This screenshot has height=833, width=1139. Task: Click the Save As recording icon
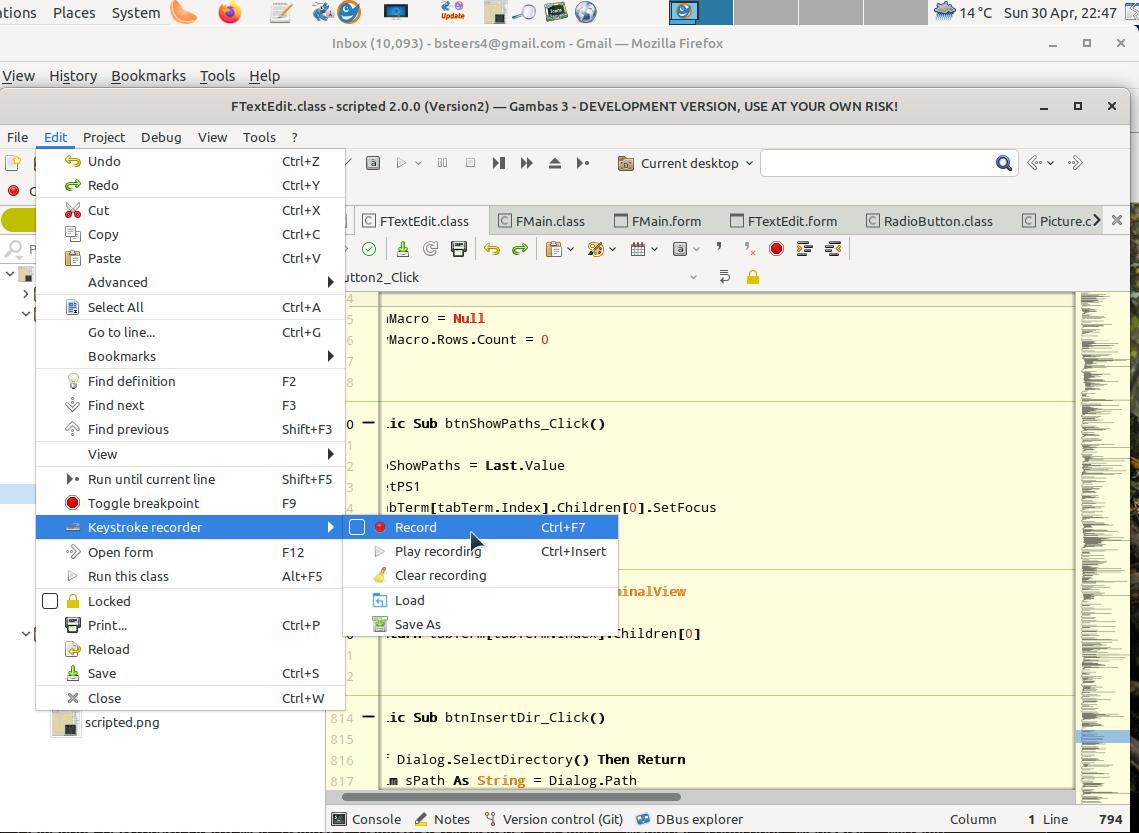pyautogui.click(x=379, y=624)
